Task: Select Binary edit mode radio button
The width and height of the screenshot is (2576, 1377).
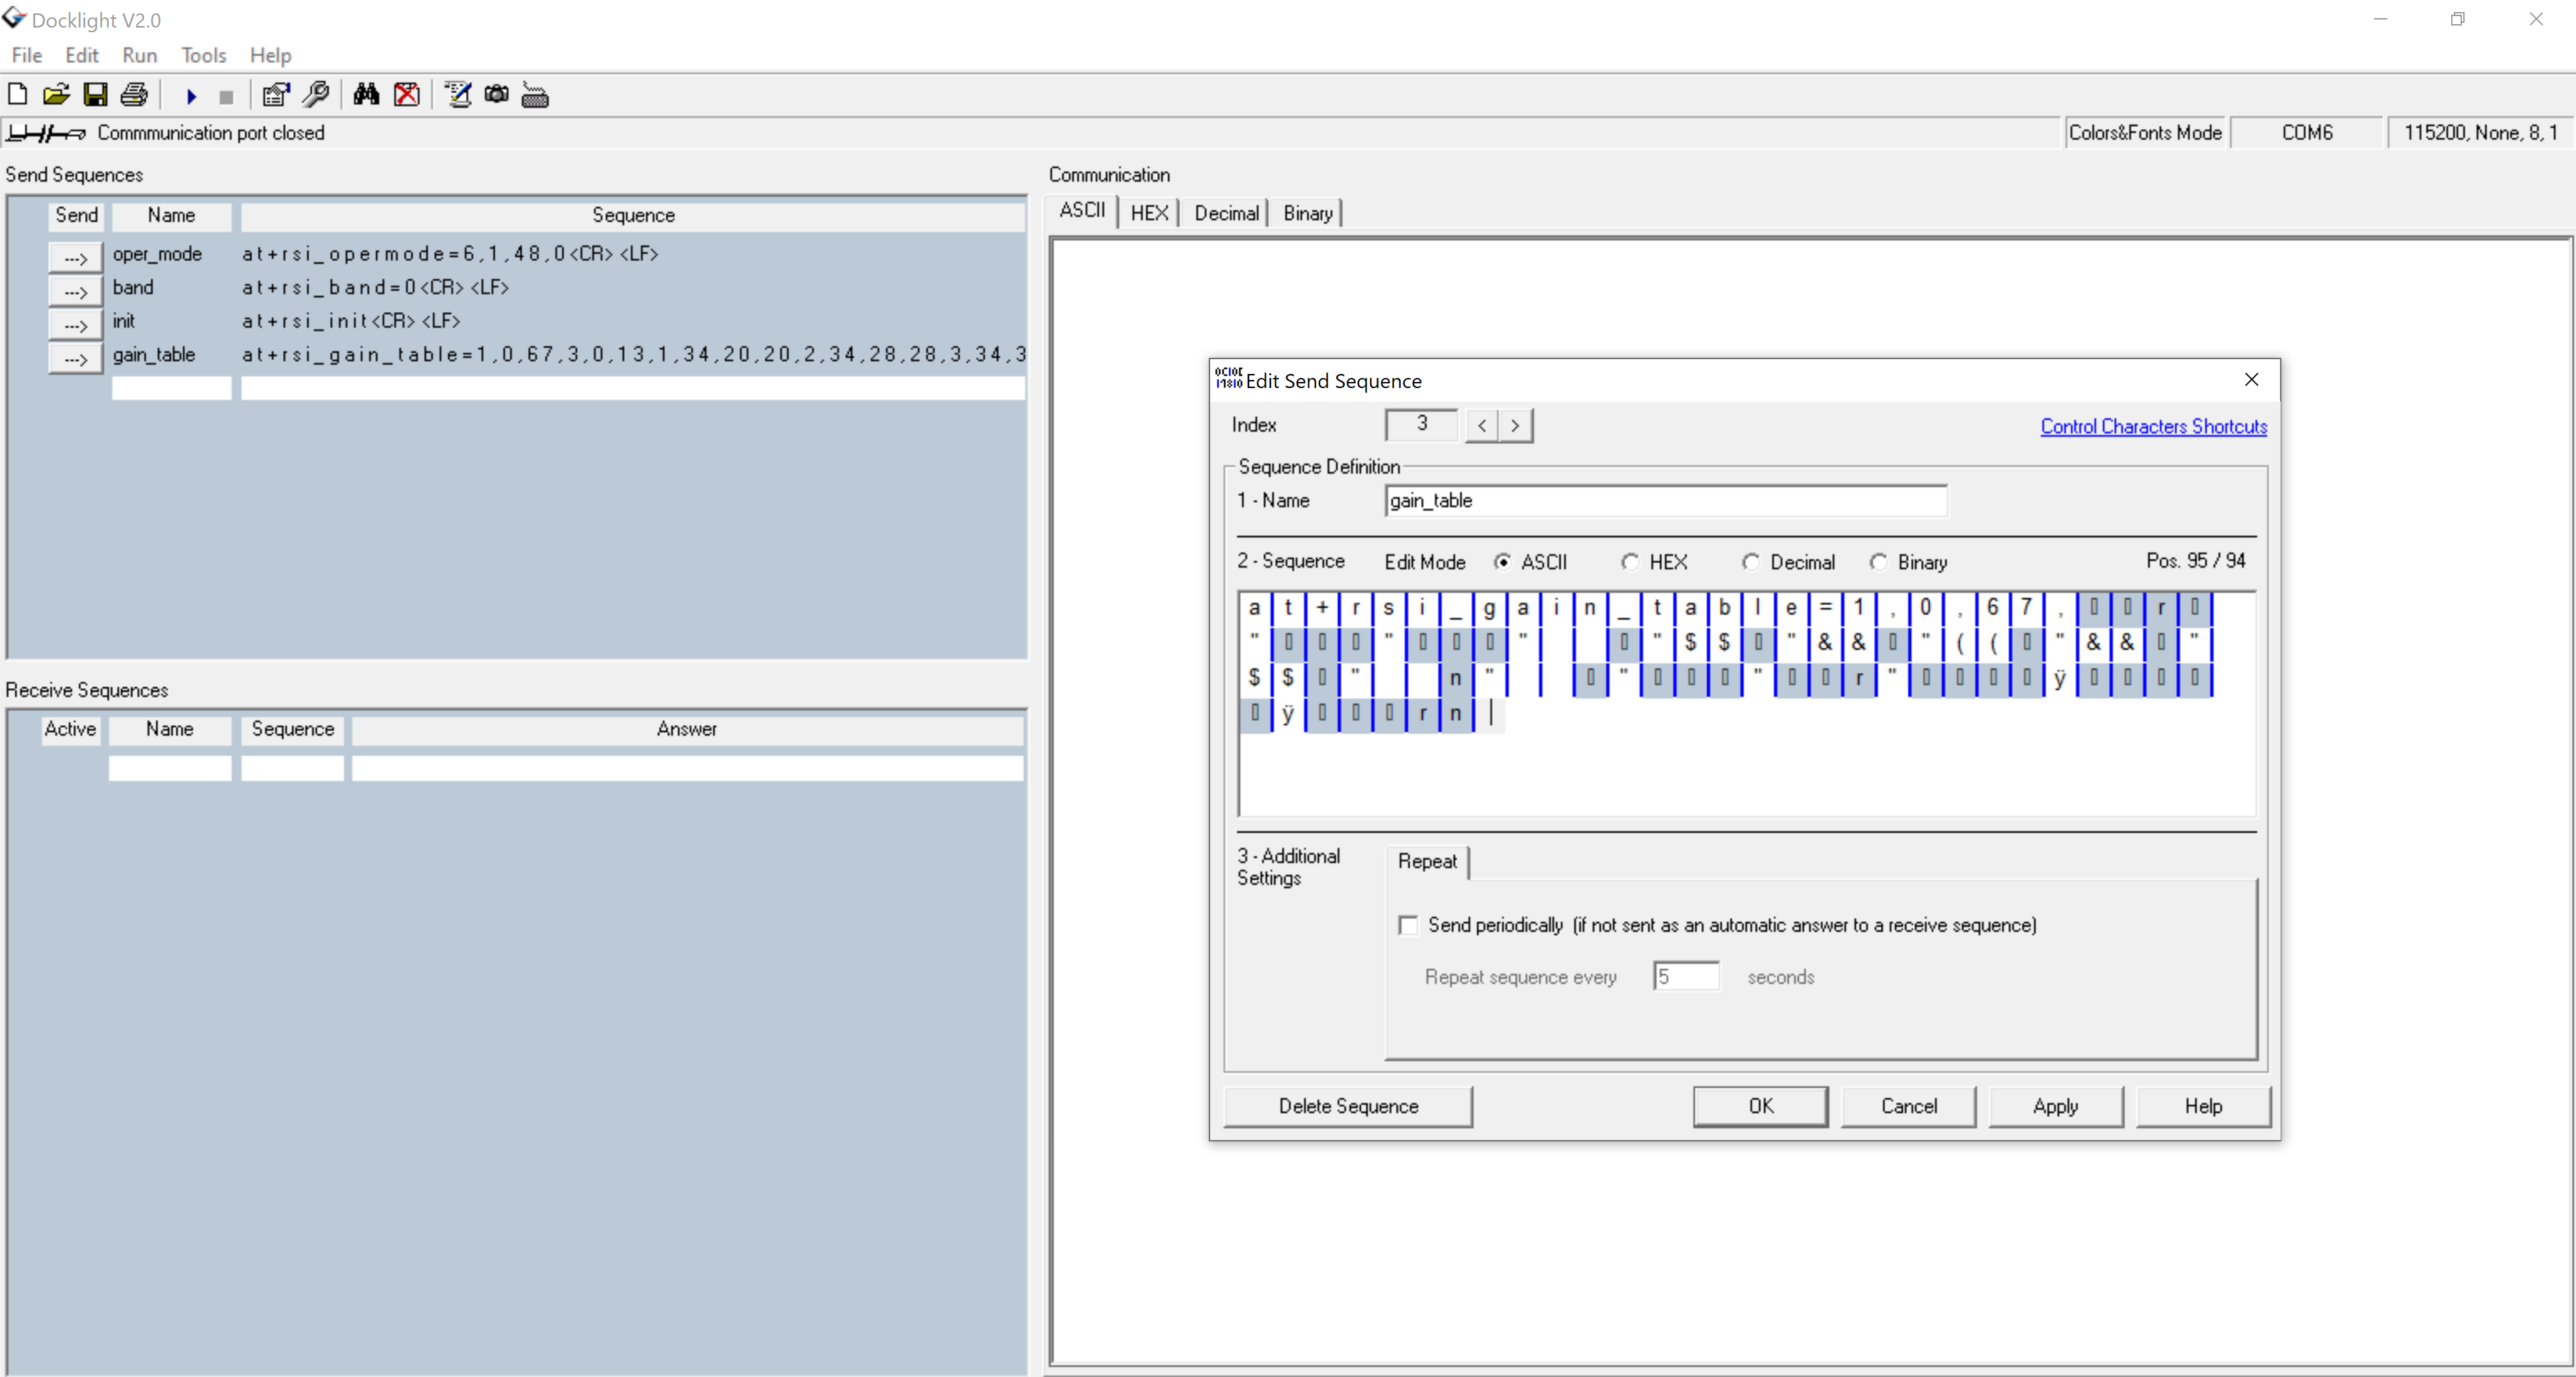Action: (1879, 562)
